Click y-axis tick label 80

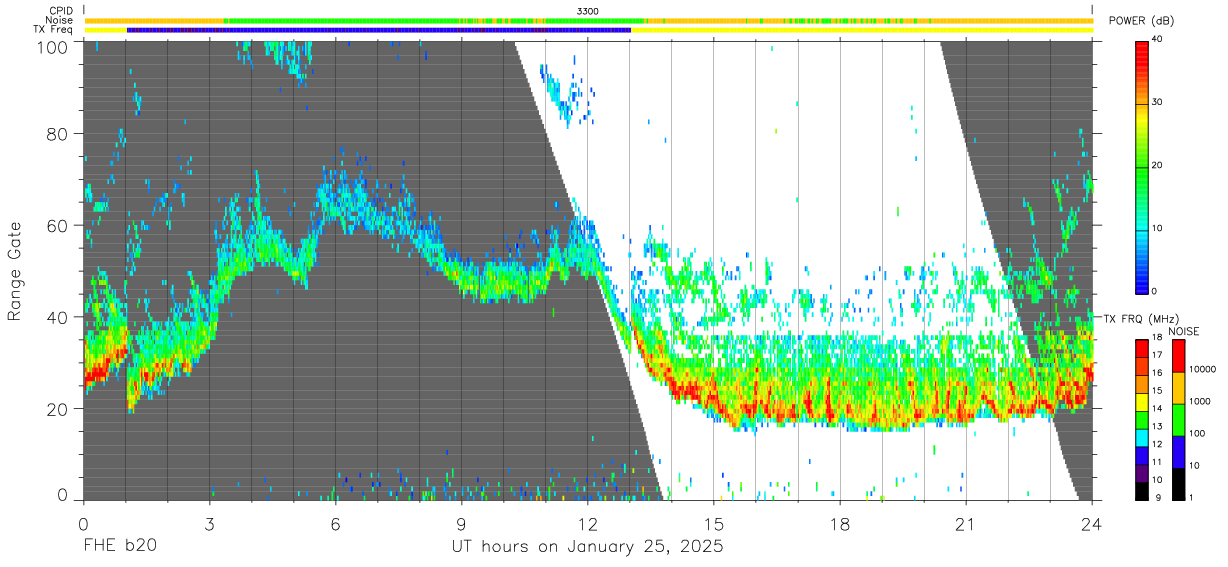(58, 134)
